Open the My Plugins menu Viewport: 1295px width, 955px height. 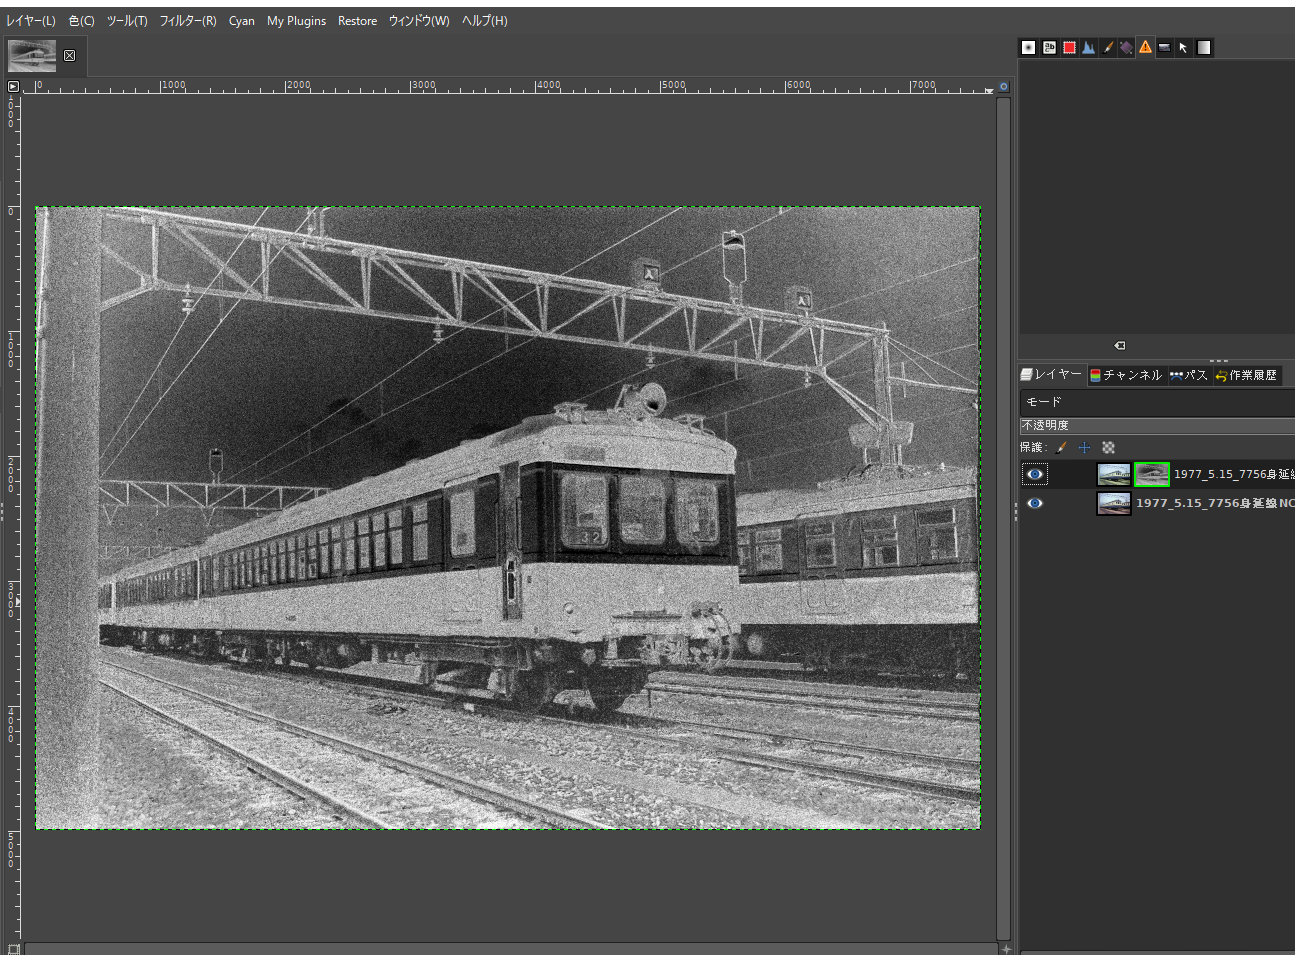click(x=296, y=21)
